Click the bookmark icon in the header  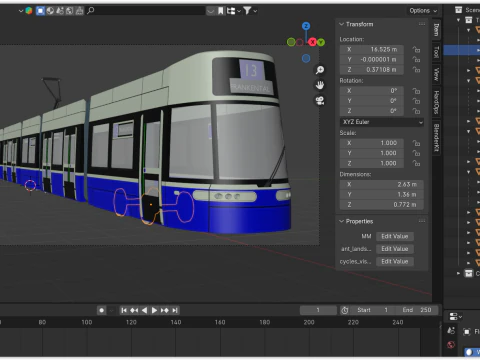(x=220, y=11)
